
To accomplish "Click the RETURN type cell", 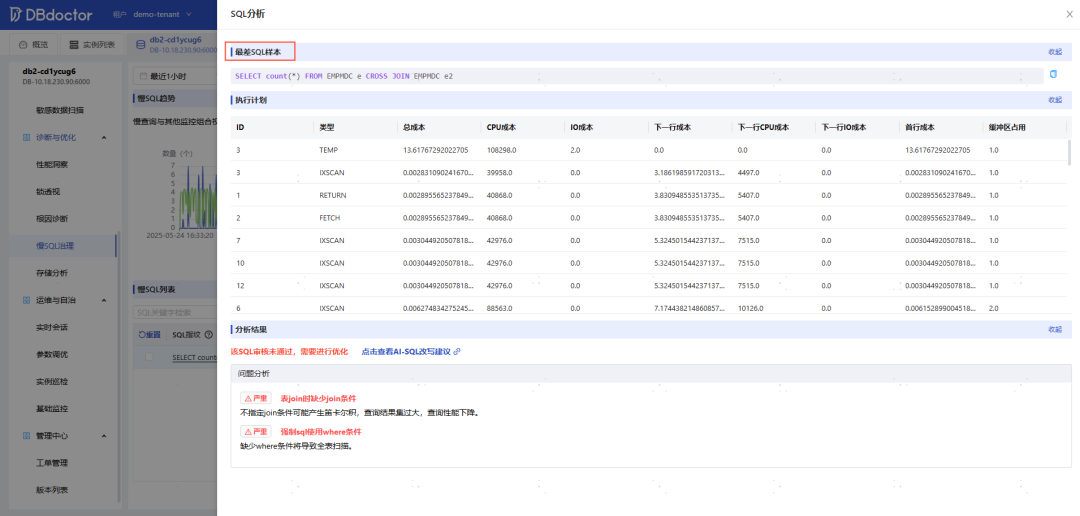I will 333,196.
